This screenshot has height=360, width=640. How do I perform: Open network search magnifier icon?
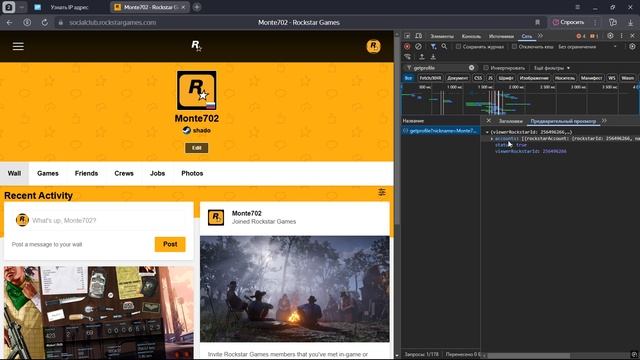coord(444,47)
